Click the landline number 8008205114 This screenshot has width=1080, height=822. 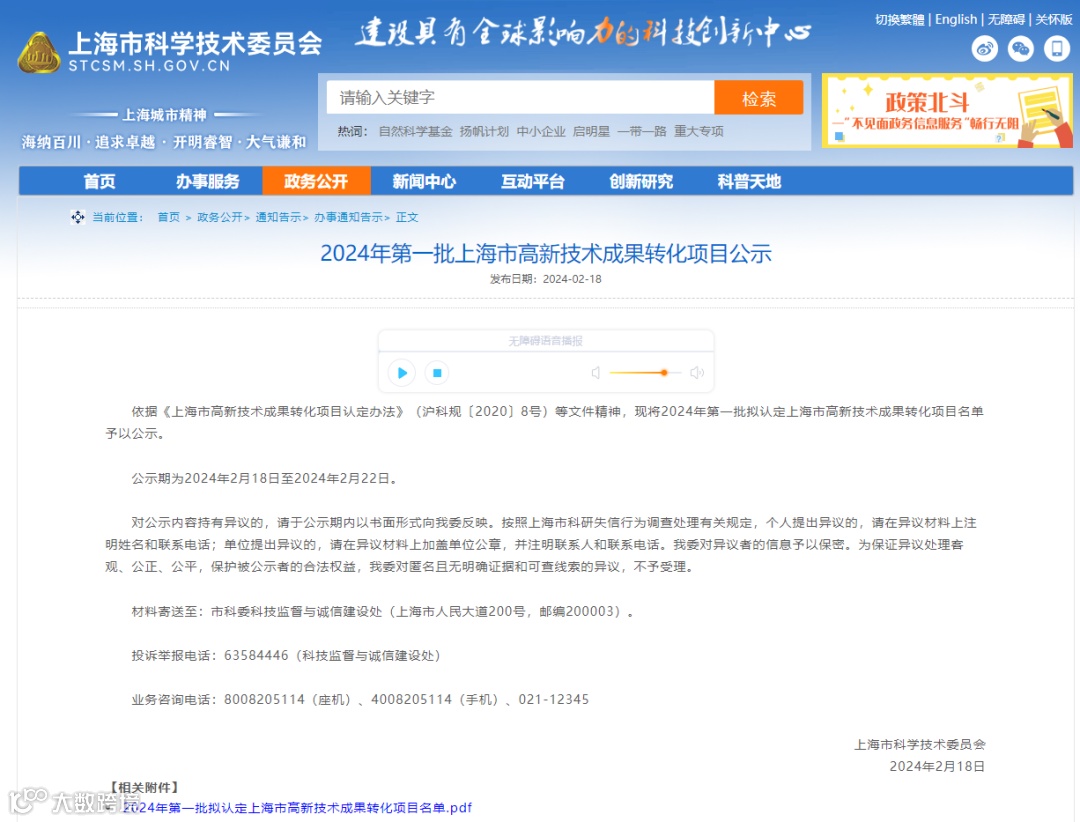264,699
